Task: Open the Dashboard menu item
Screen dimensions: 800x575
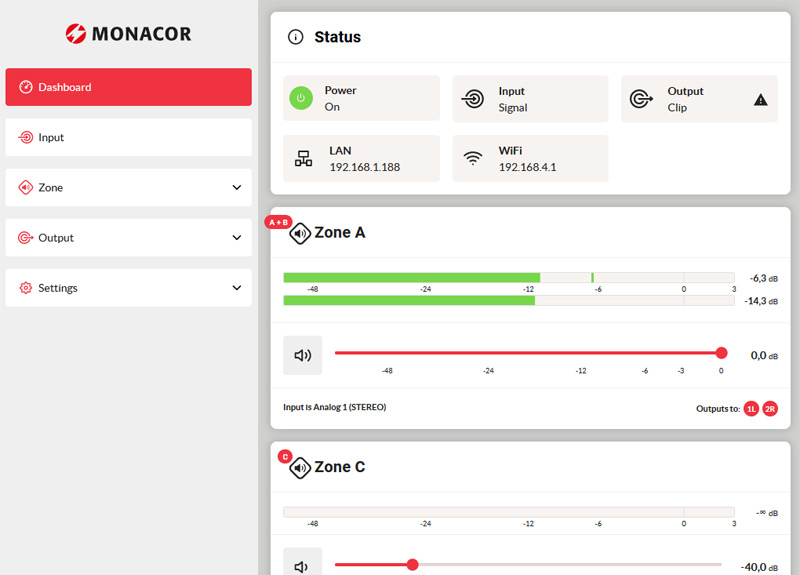Action: (128, 87)
